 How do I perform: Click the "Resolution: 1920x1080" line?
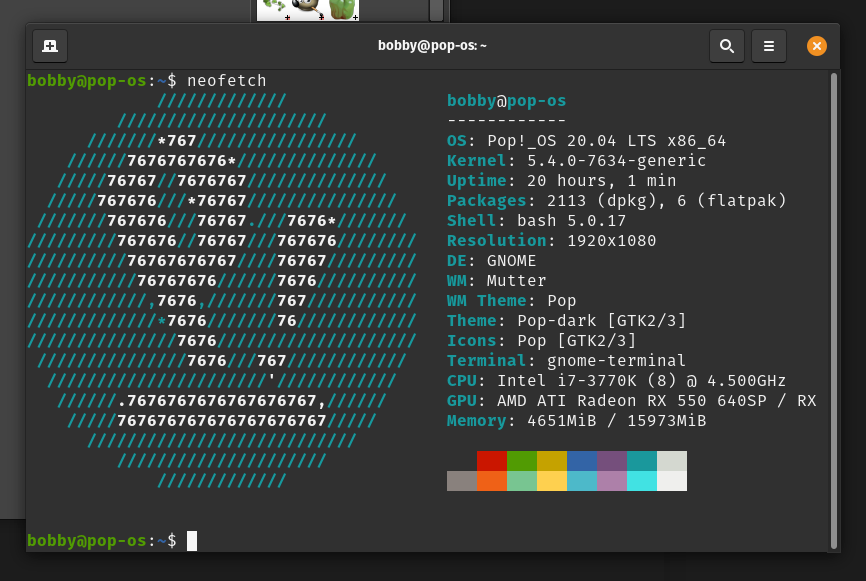pyautogui.click(x=551, y=241)
